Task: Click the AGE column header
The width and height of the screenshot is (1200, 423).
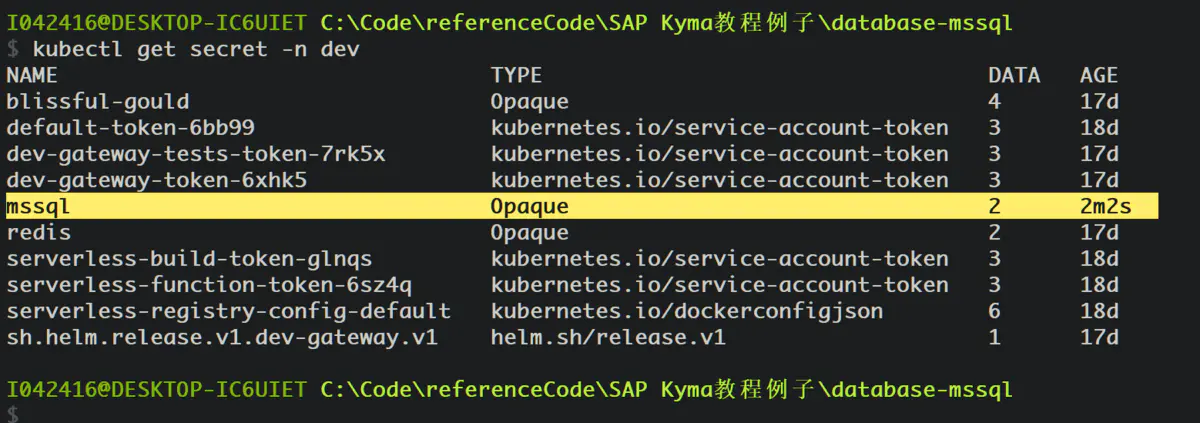Action: 1099,75
